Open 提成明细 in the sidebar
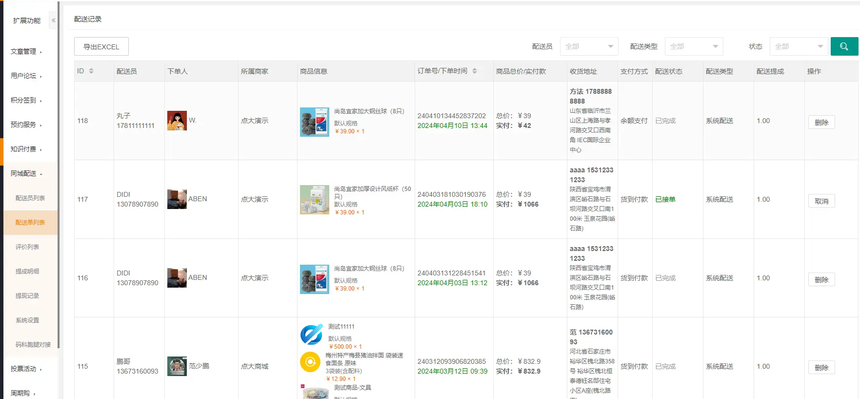This screenshot has height=399, width=860. pyautogui.click(x=27, y=271)
